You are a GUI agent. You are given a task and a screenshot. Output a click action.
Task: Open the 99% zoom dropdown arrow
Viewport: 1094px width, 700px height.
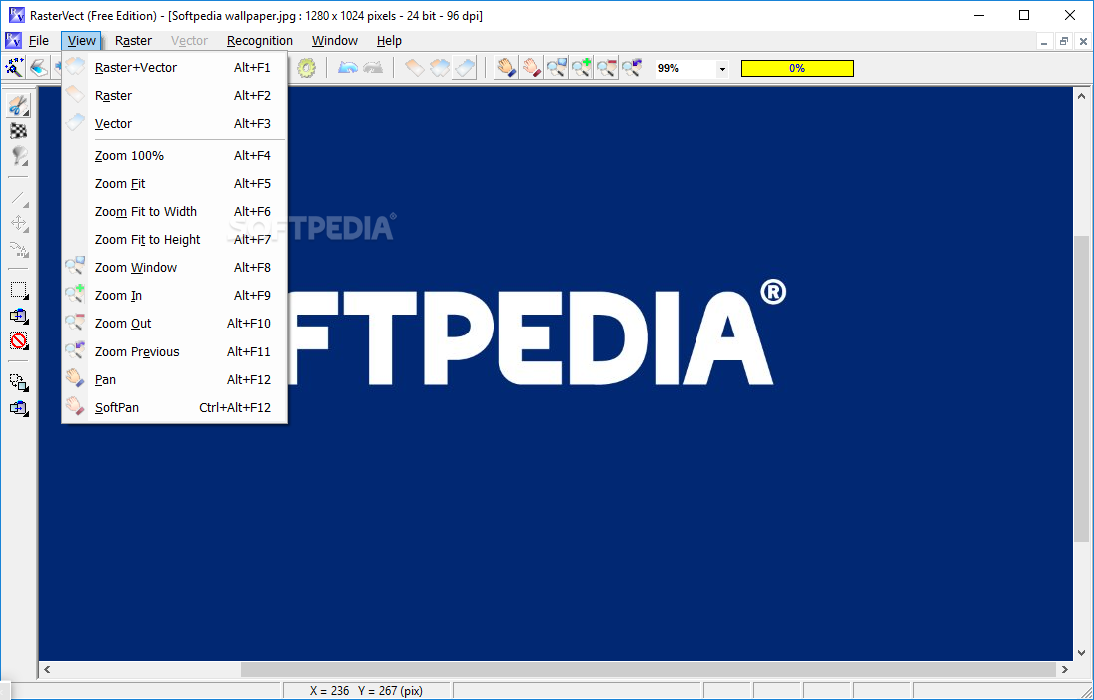(x=722, y=68)
